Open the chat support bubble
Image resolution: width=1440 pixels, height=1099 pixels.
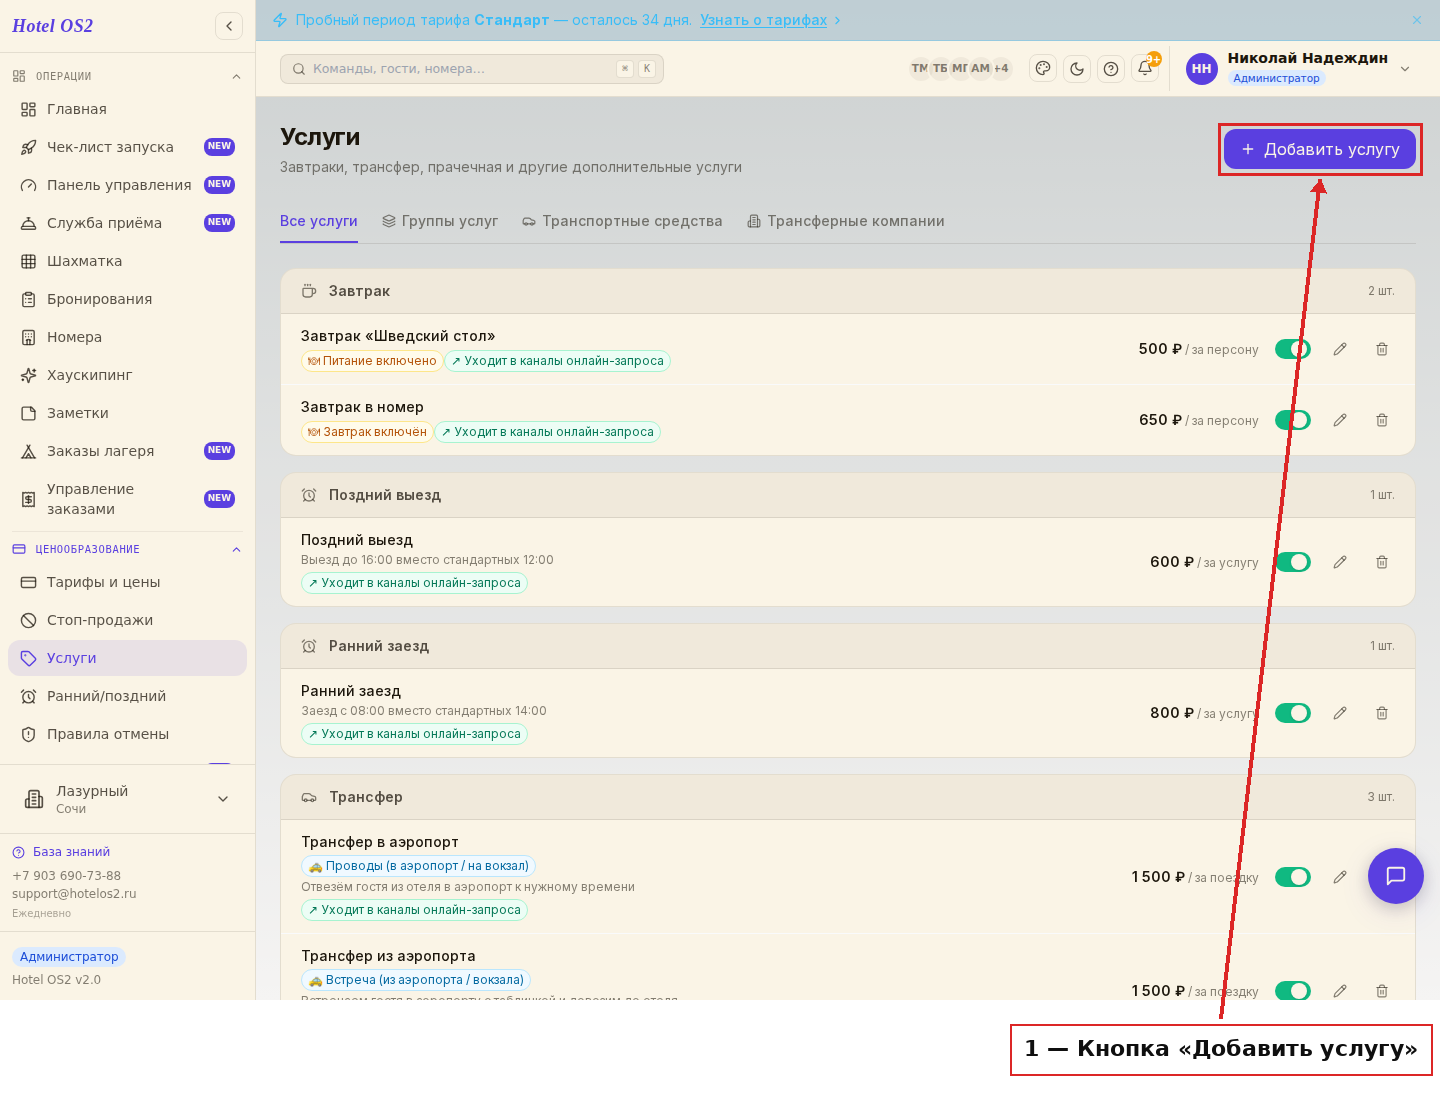(x=1396, y=876)
